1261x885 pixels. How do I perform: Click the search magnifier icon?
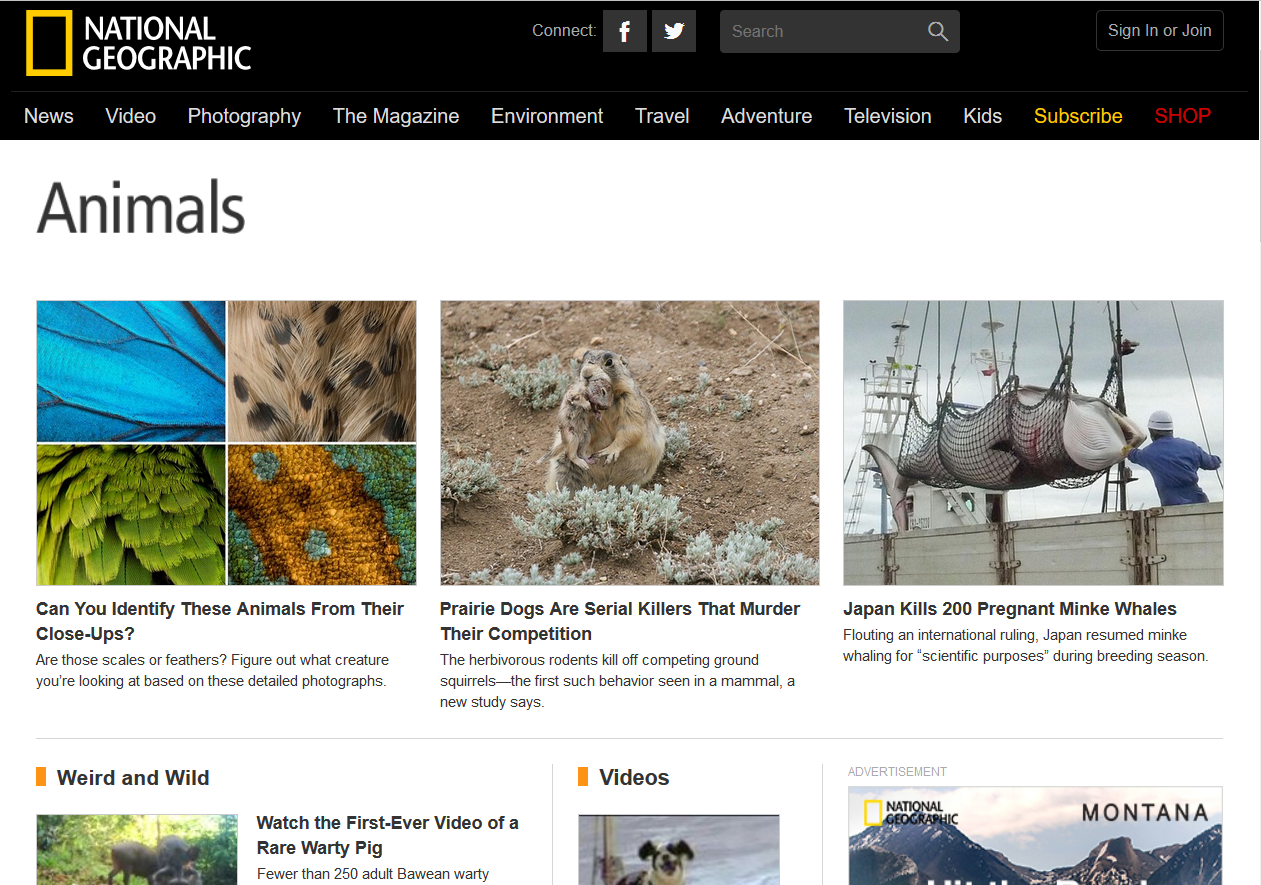[x=937, y=31]
